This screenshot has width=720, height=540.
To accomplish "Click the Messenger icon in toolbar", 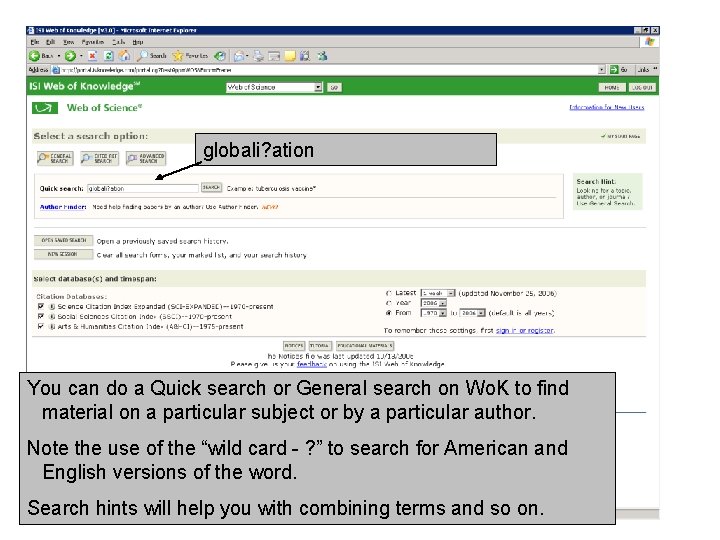I will click(322, 56).
